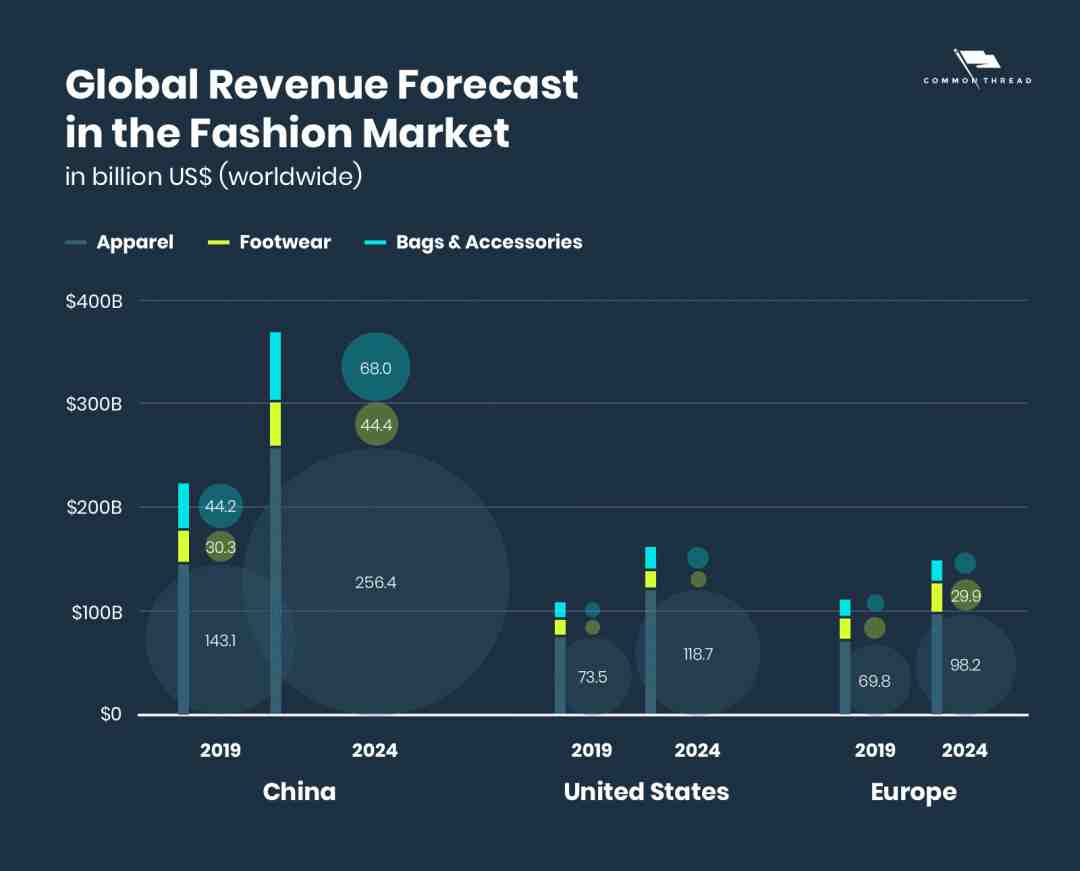
Task: Click the 2019 label under Europe
Action: (875, 751)
